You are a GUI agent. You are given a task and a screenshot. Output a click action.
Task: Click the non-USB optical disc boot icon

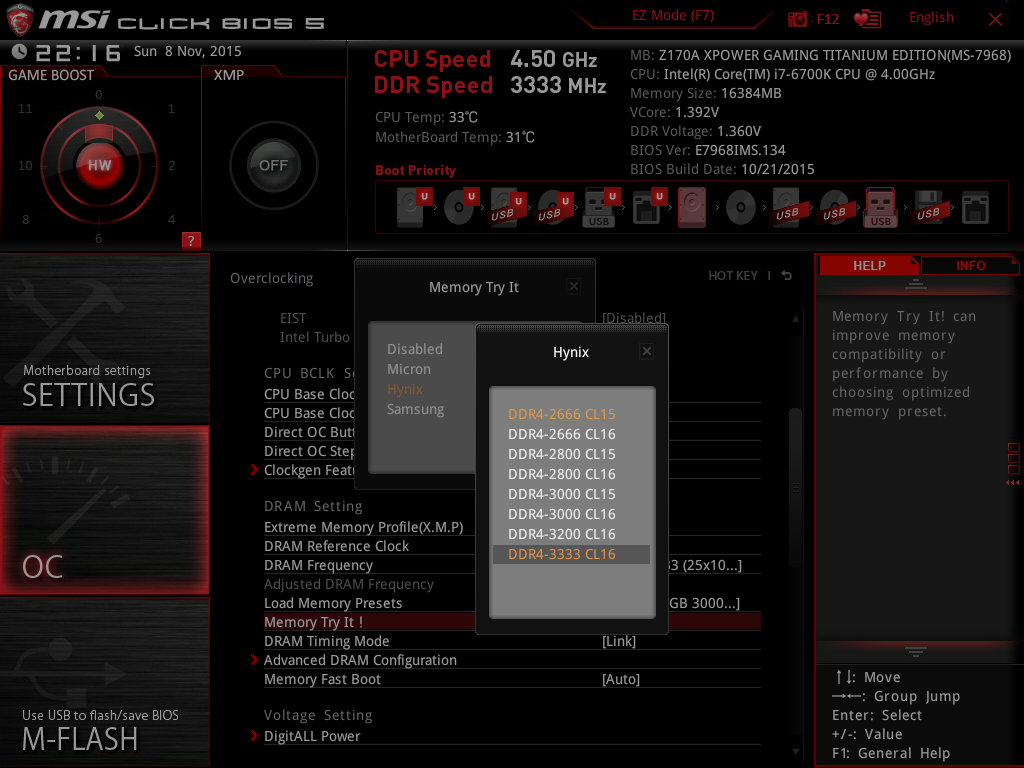pos(740,207)
